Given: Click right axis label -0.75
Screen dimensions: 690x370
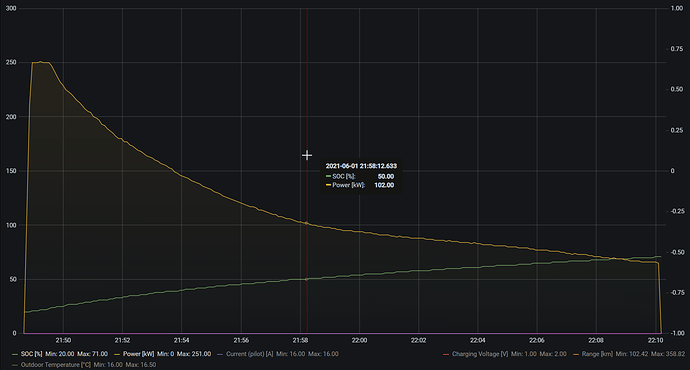Looking at the screenshot, I should click(x=676, y=293).
